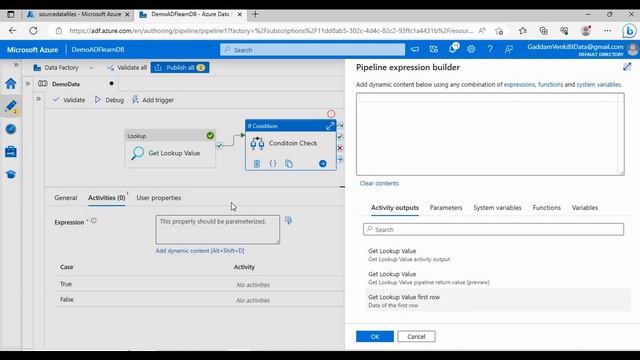This screenshot has width=640, height=360.
Task: Click OK in expression builder
Action: (375, 336)
